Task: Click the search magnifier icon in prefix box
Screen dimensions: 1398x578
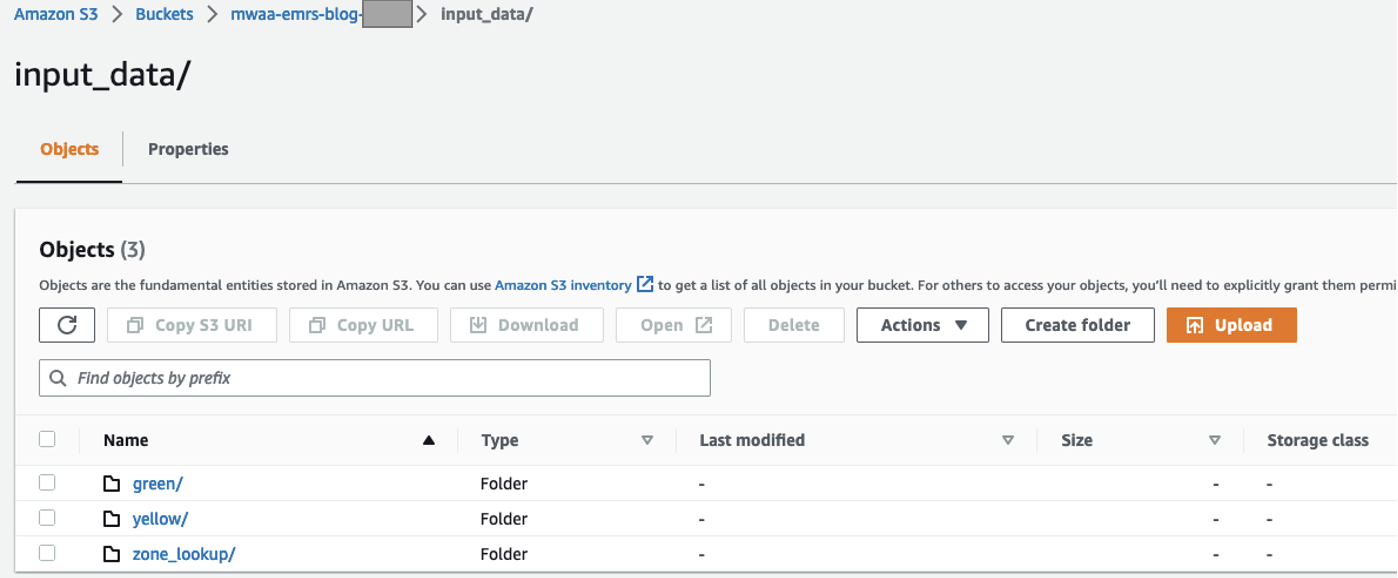Action: pyautogui.click(x=58, y=378)
